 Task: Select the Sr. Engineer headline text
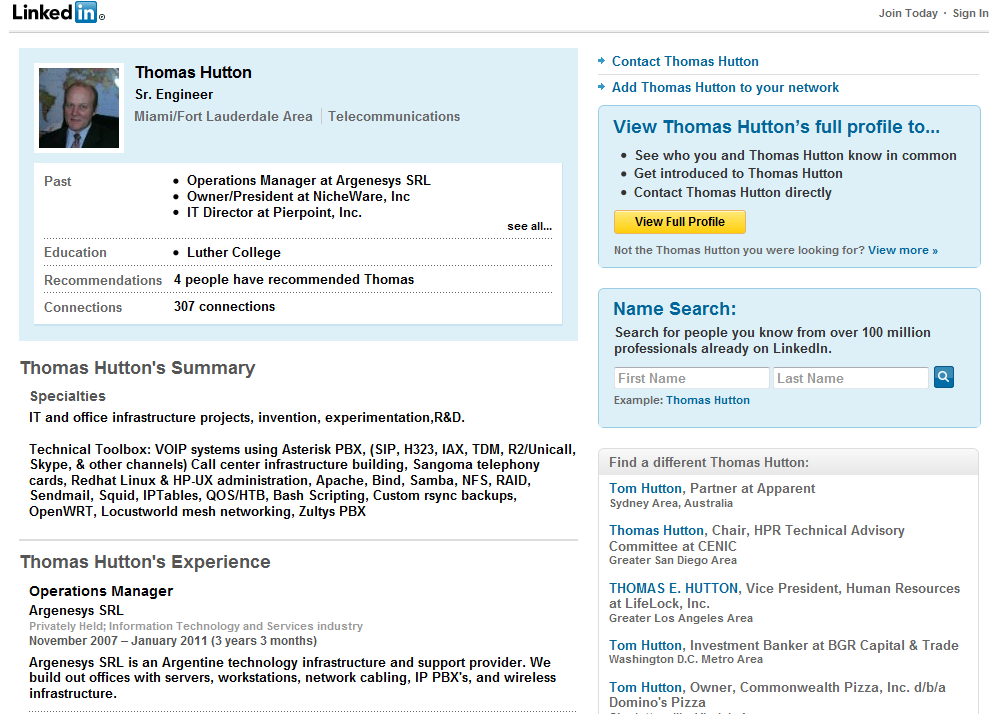tap(174, 94)
